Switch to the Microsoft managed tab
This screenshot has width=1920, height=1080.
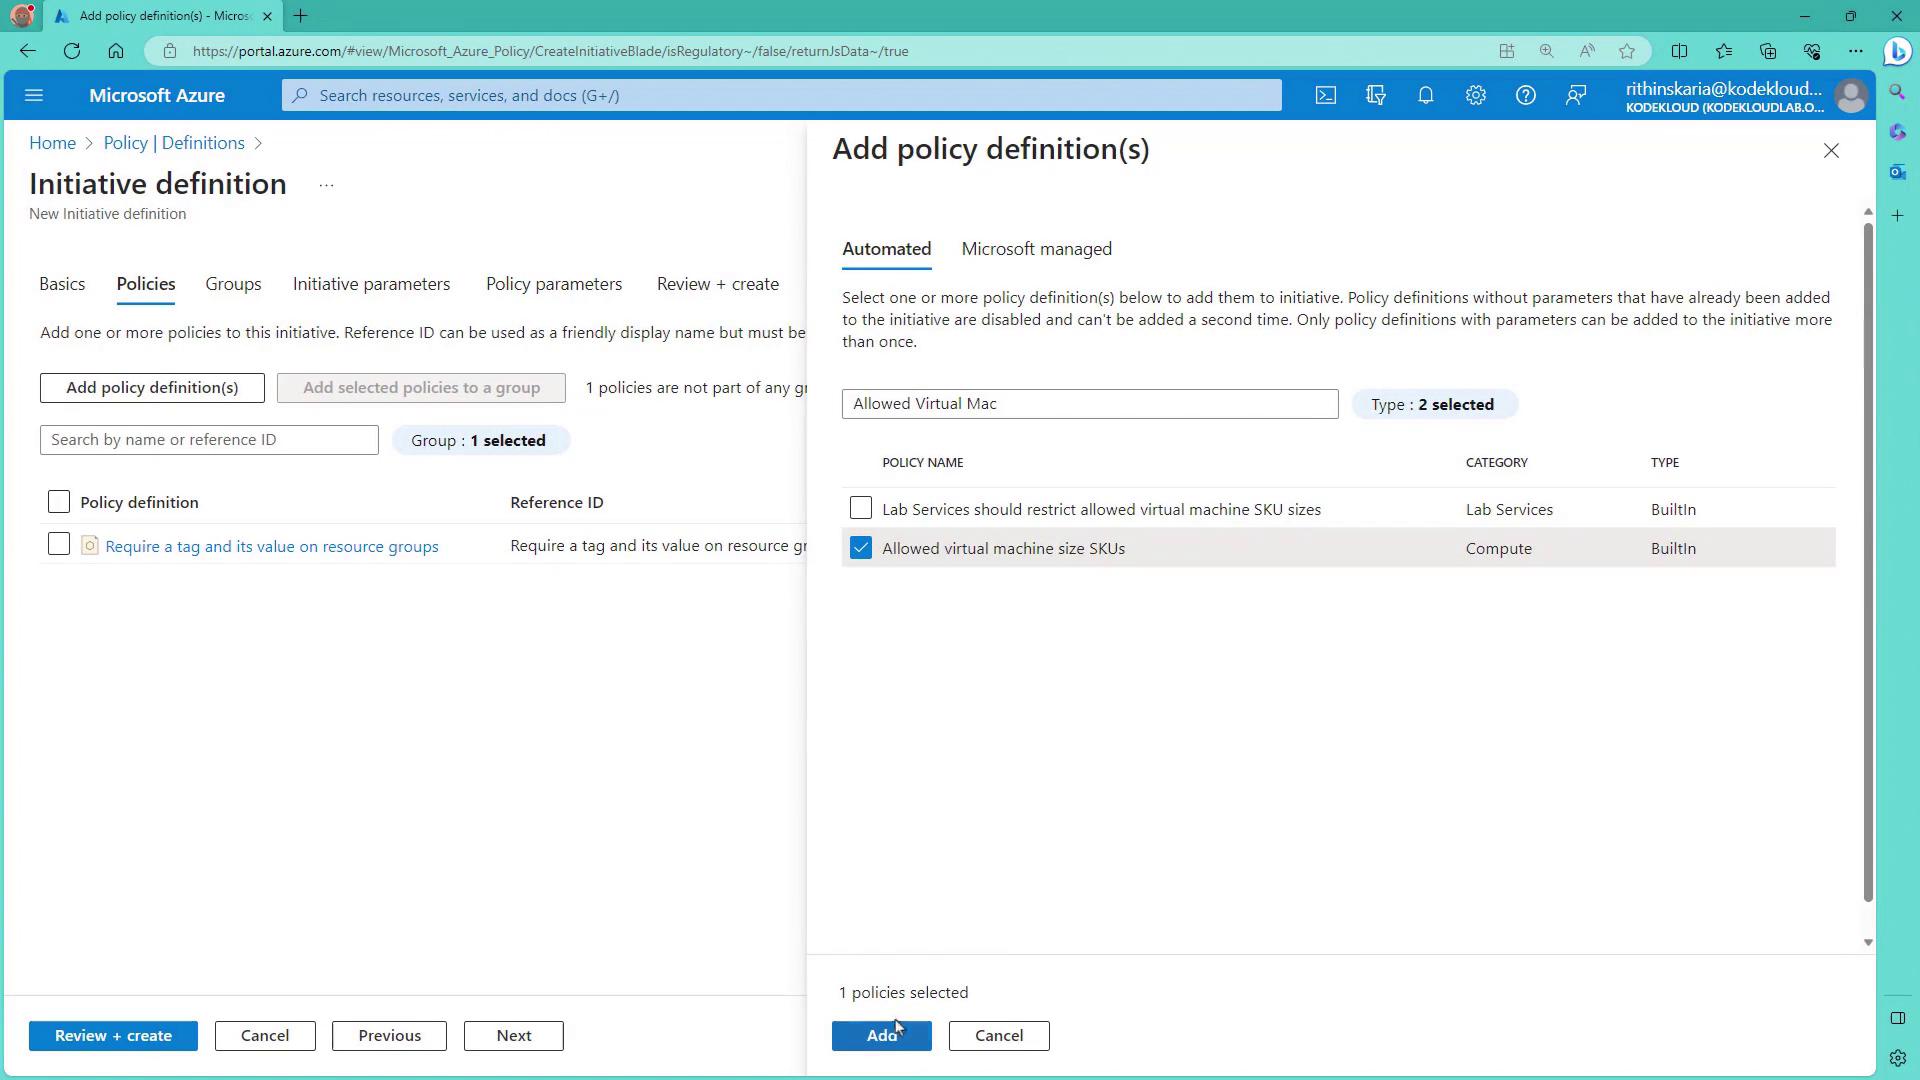click(1036, 249)
